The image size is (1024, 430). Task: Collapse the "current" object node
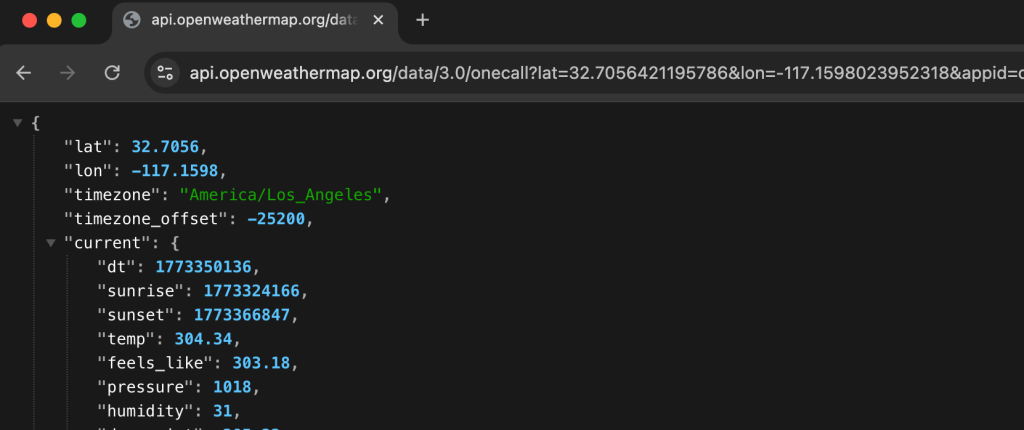pos(49,242)
